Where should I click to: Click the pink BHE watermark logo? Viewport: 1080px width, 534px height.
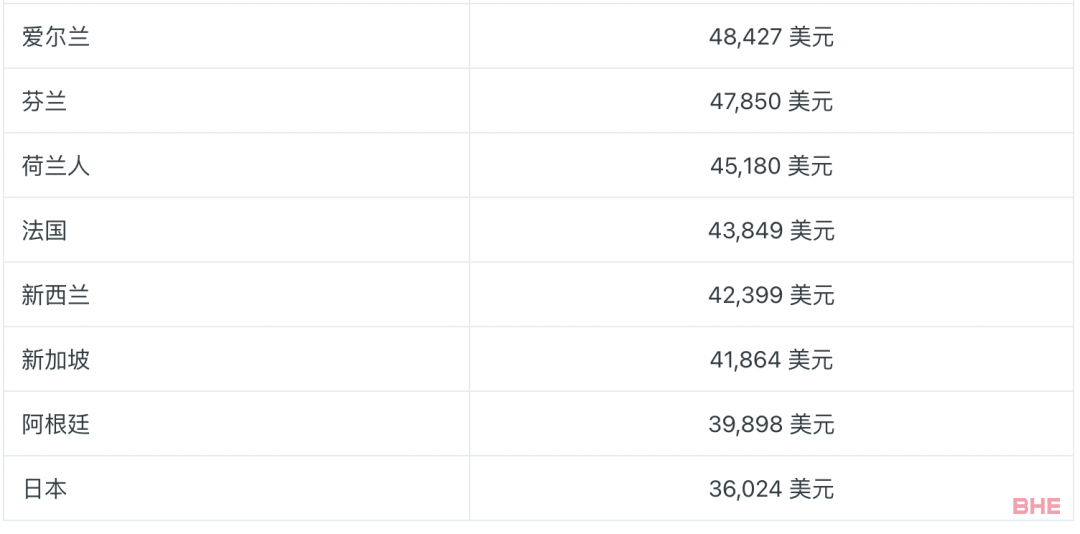coord(1037,506)
